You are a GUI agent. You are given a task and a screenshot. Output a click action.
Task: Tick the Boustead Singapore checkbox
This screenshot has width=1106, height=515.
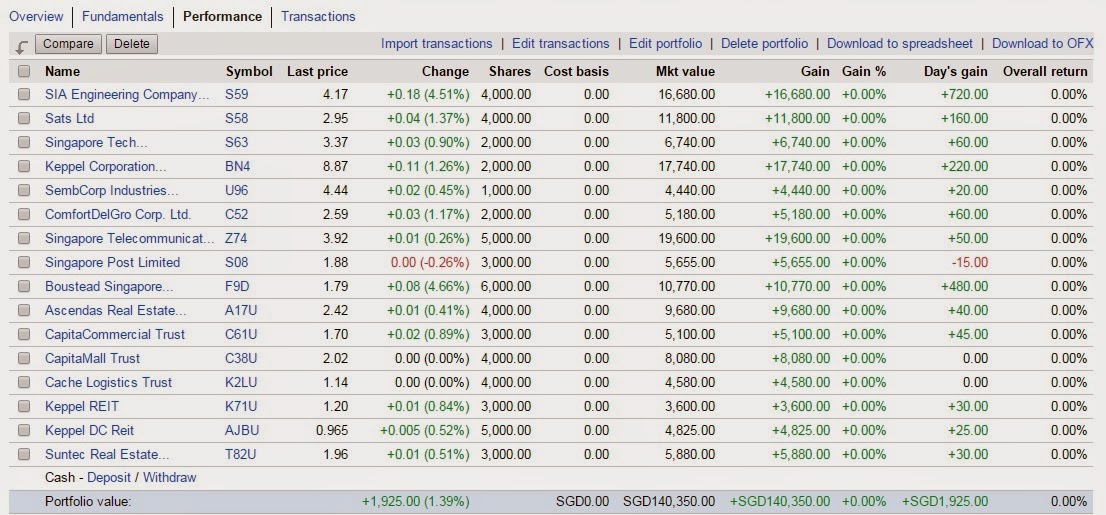pyautogui.click(x=24, y=286)
